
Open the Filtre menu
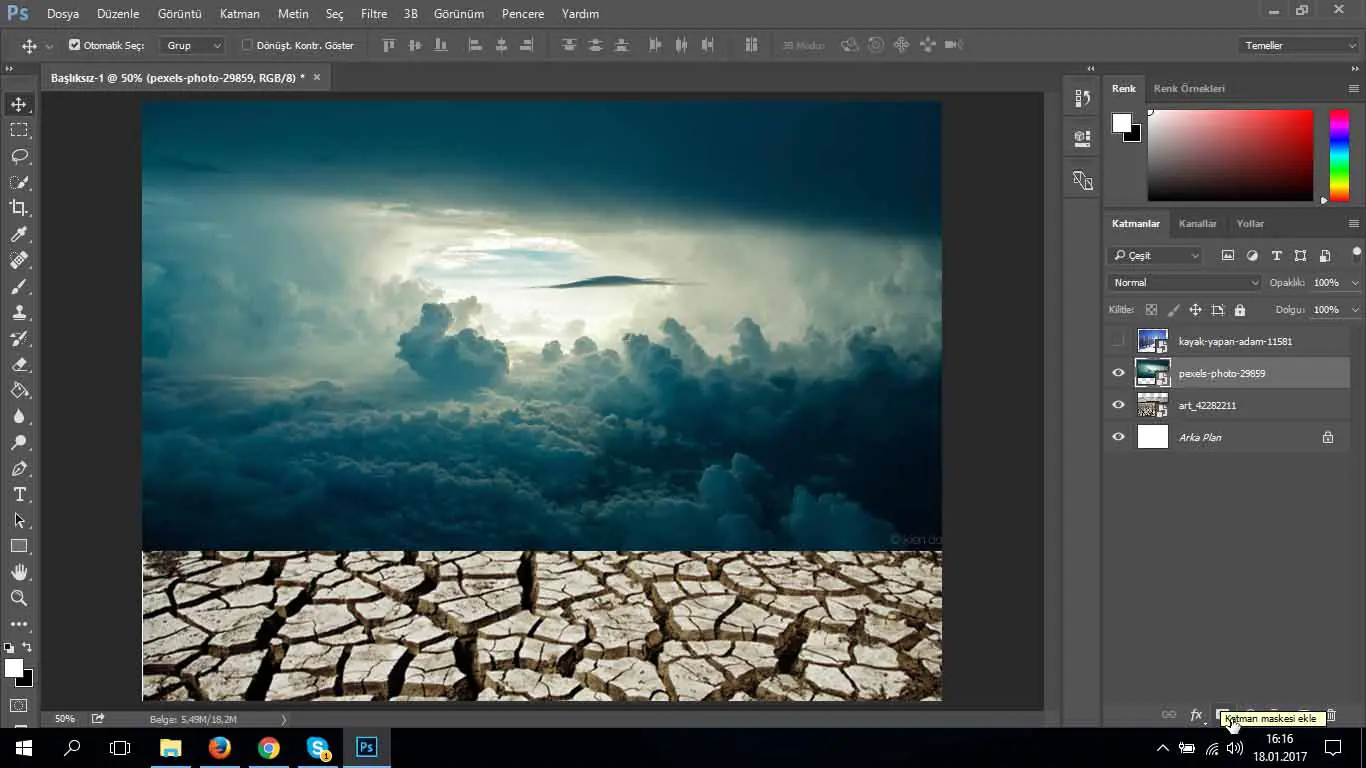(373, 14)
